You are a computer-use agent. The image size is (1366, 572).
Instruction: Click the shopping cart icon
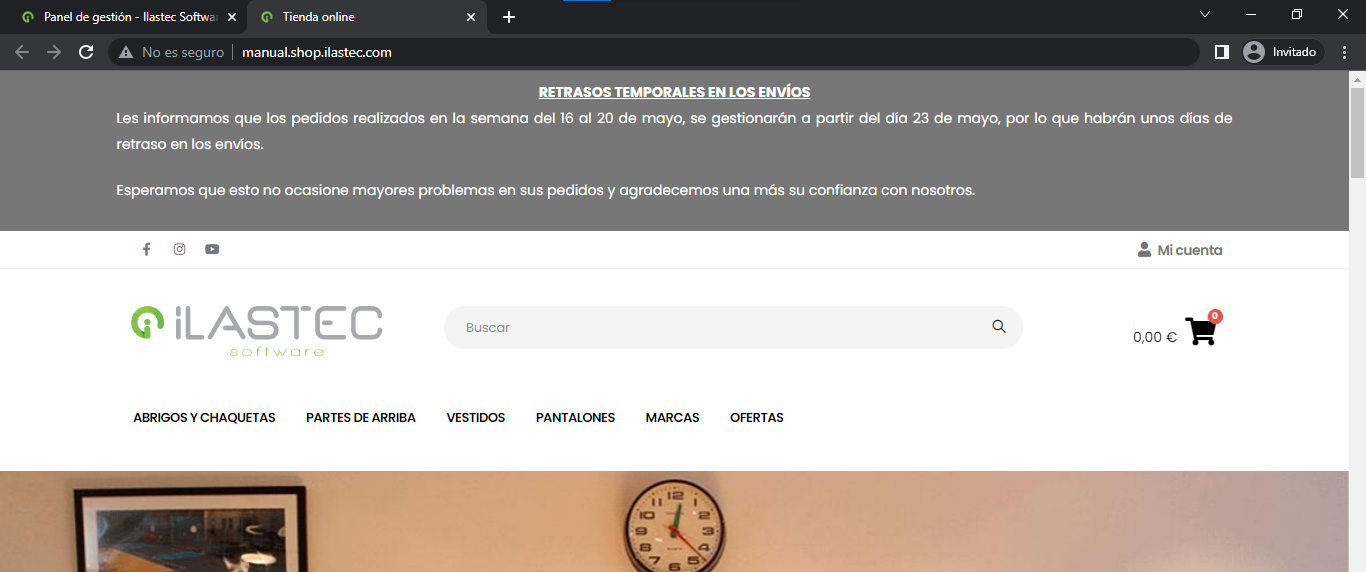[x=1200, y=331]
